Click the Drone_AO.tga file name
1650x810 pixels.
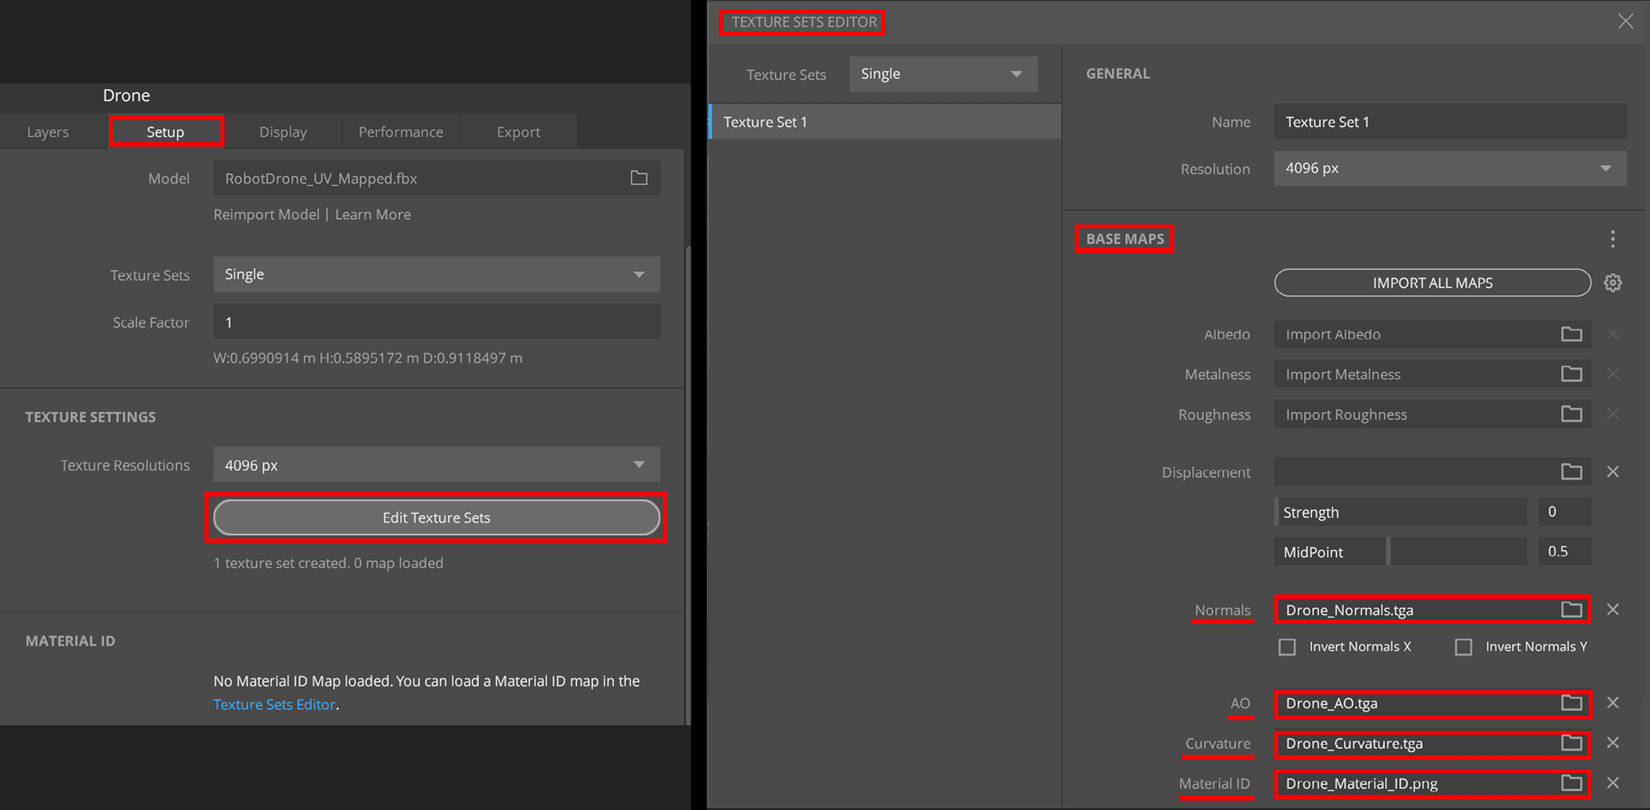(x=1331, y=703)
